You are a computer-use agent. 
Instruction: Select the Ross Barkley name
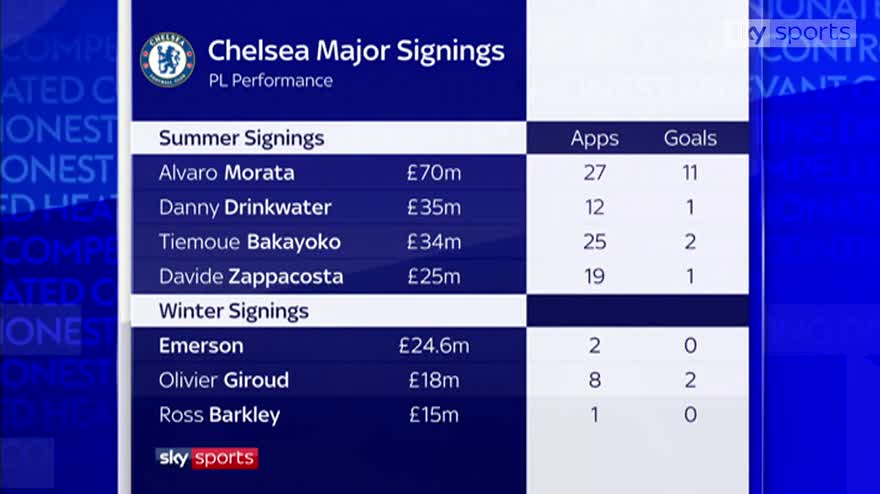click(x=219, y=415)
